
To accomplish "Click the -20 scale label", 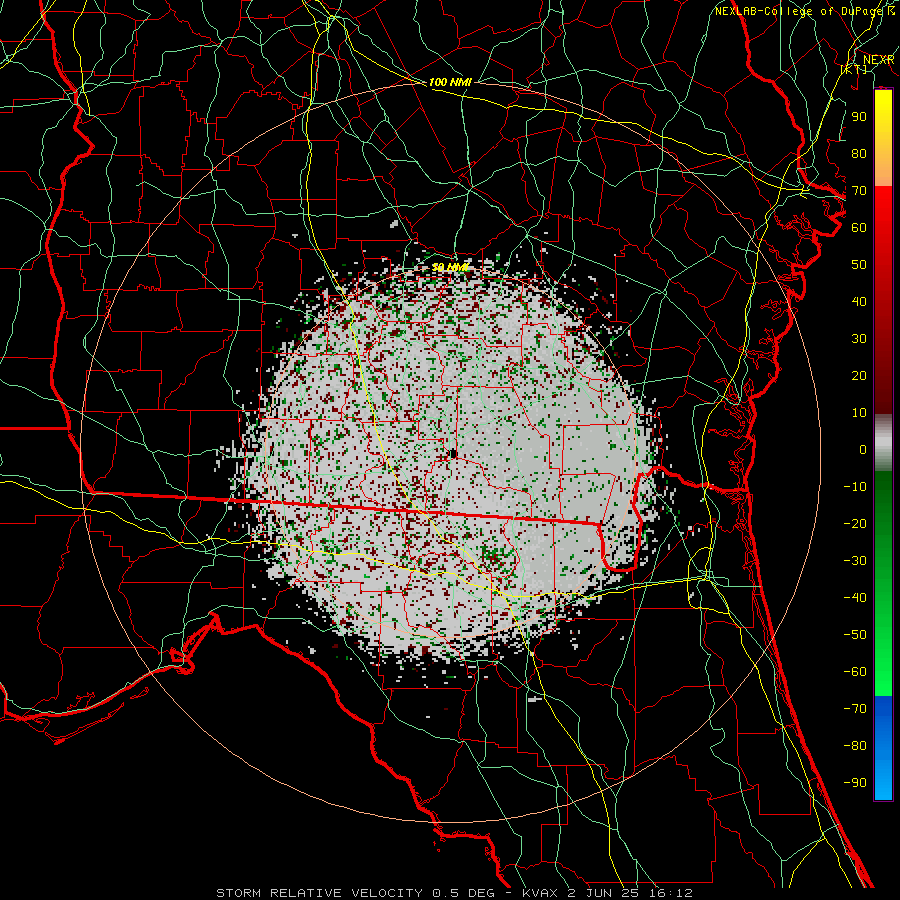I will click(x=855, y=523).
